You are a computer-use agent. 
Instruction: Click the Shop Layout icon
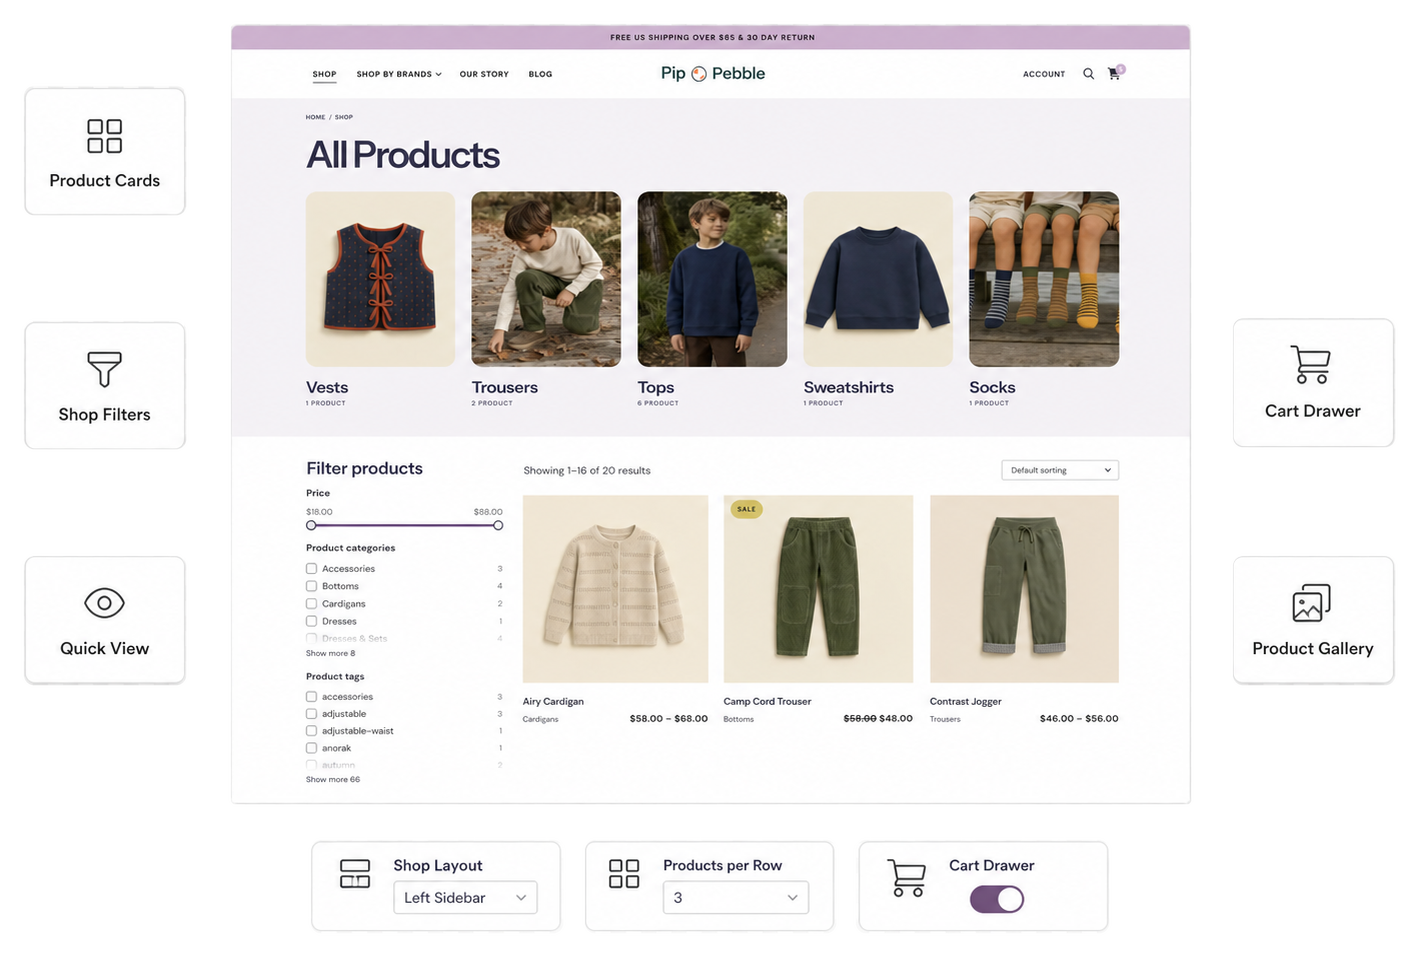[x=355, y=874]
